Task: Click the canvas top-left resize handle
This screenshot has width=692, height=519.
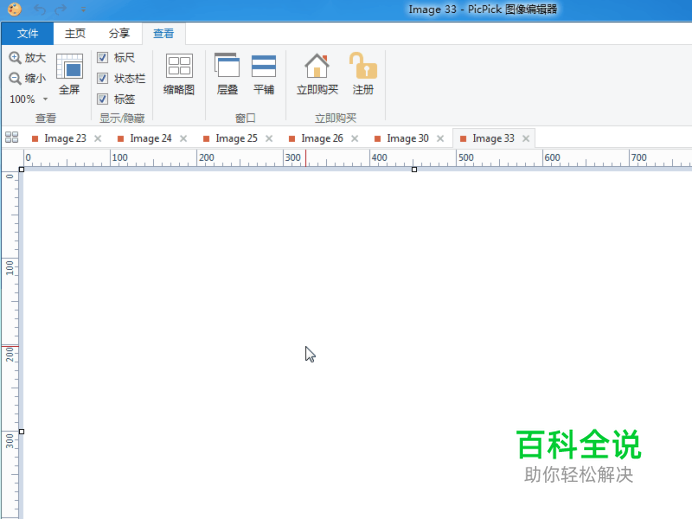Action: tap(21, 169)
